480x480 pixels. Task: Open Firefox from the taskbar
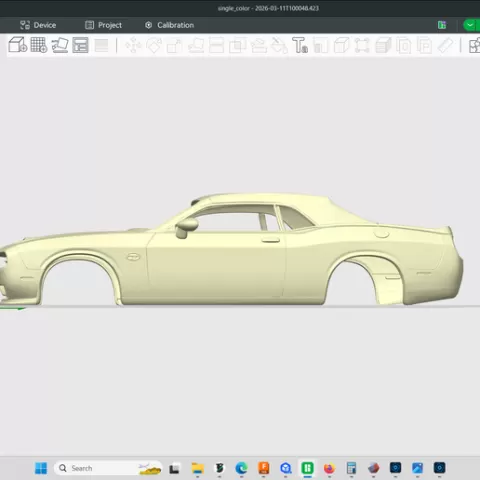329,468
